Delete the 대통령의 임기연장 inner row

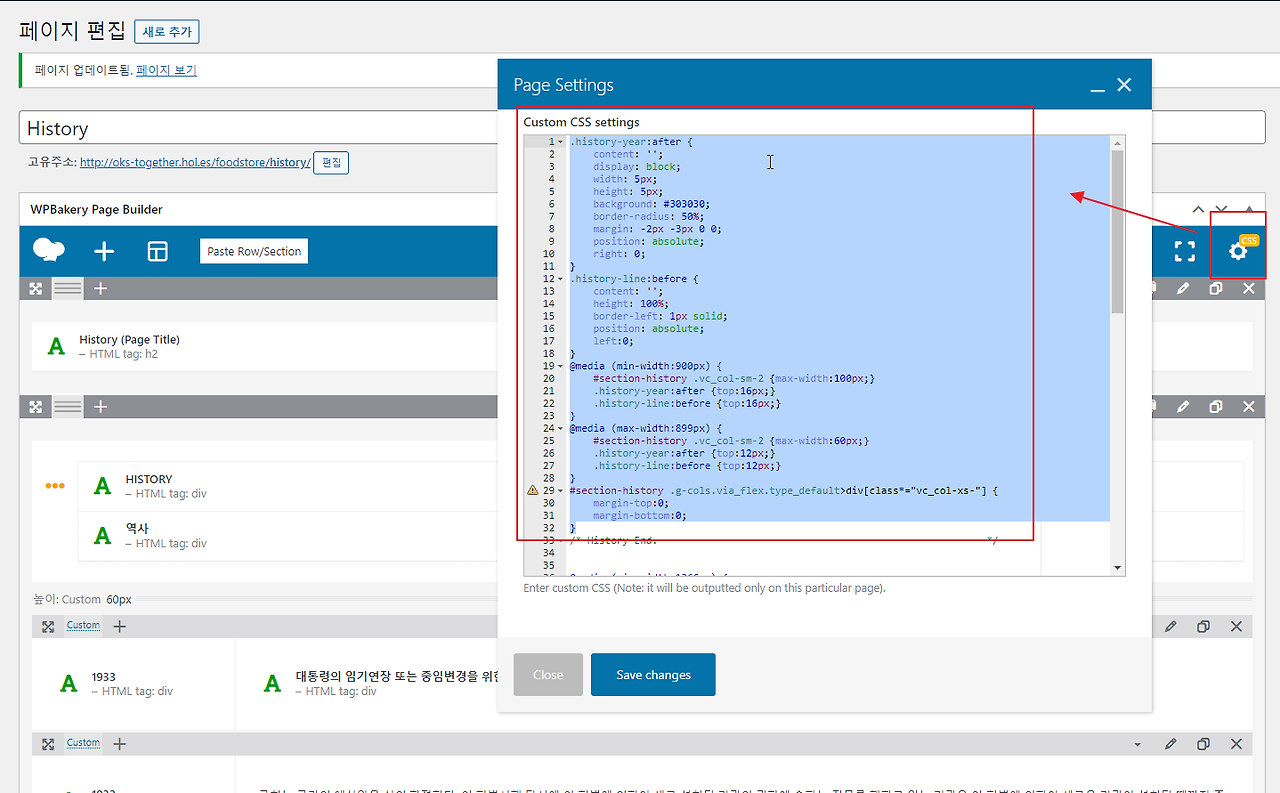pyautogui.click(x=1236, y=626)
